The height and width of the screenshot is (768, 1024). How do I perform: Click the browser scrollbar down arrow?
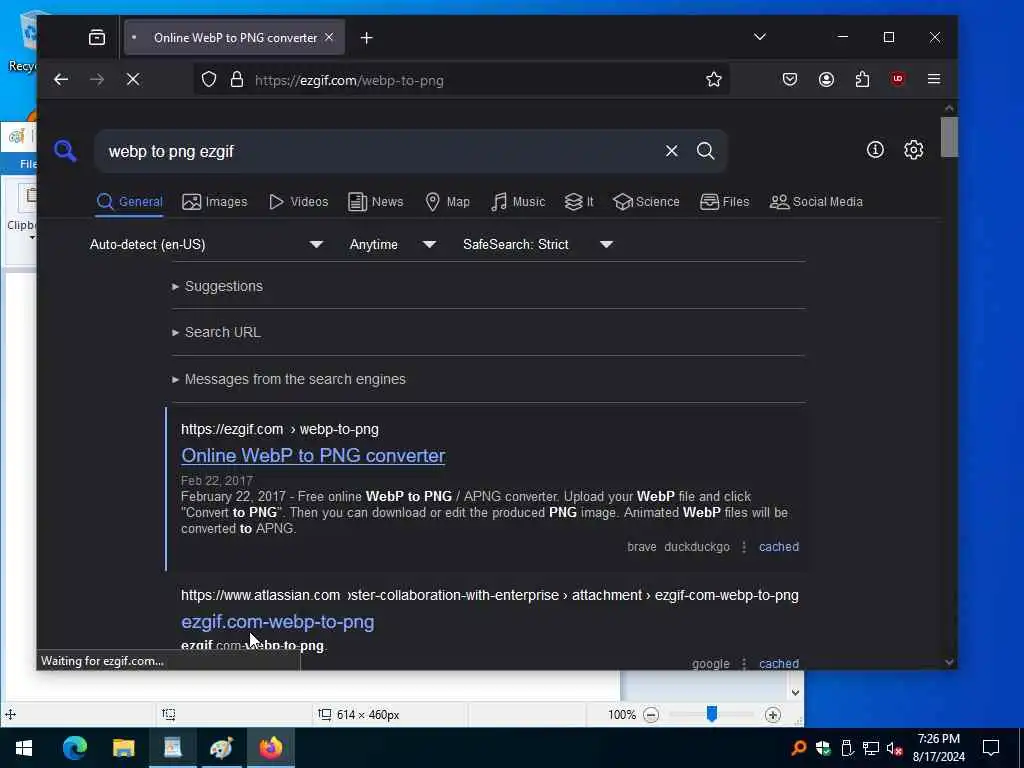[x=950, y=662]
